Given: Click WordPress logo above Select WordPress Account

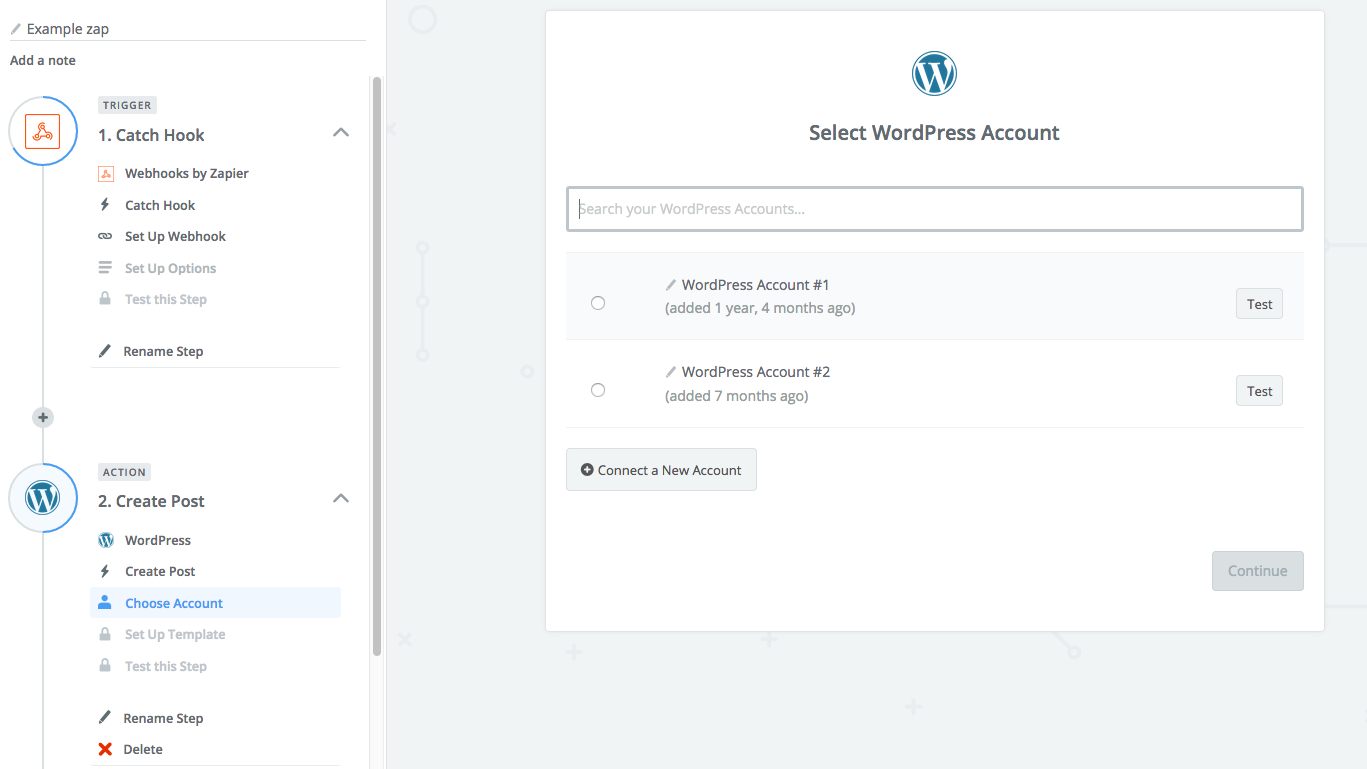Looking at the screenshot, I should point(934,74).
